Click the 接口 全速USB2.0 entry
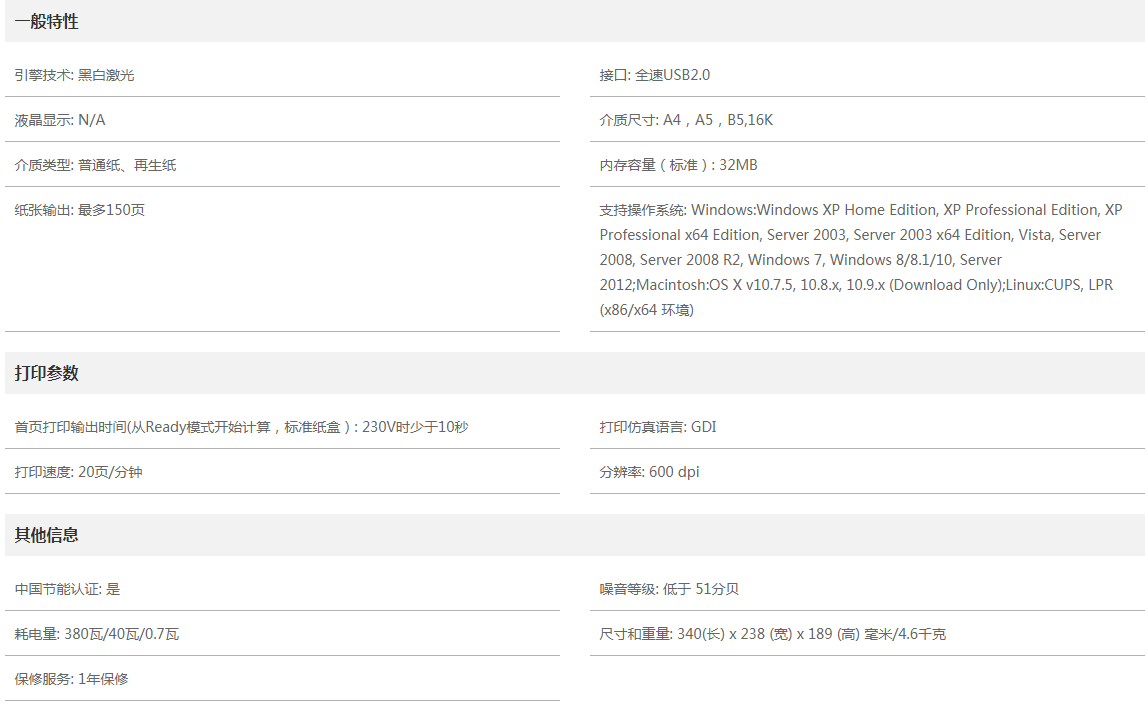Screen dimensions: 1147x704 (x=655, y=75)
